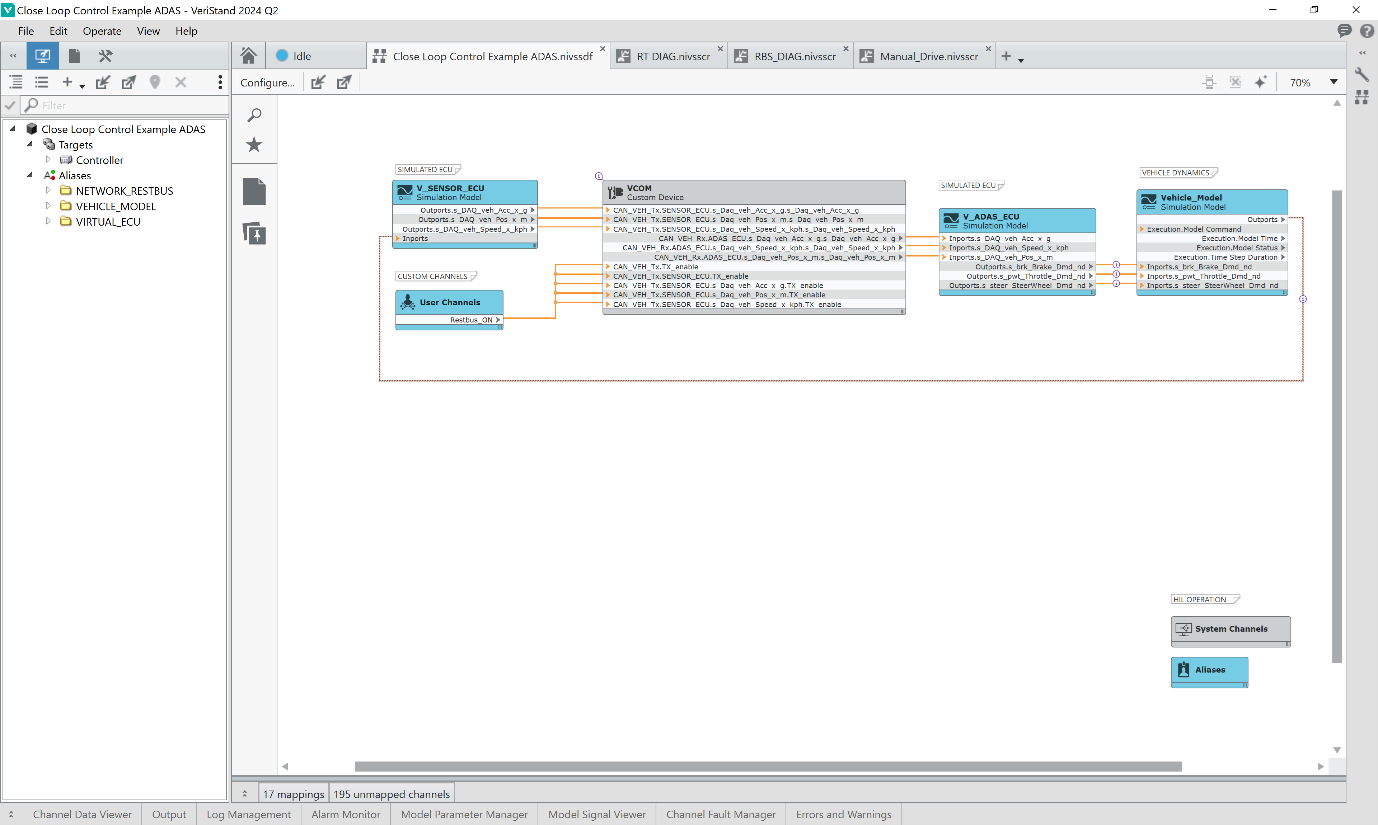Open the tools hammer-wrench tab in left pane
Screen dimensions: 1378x825
point(105,56)
